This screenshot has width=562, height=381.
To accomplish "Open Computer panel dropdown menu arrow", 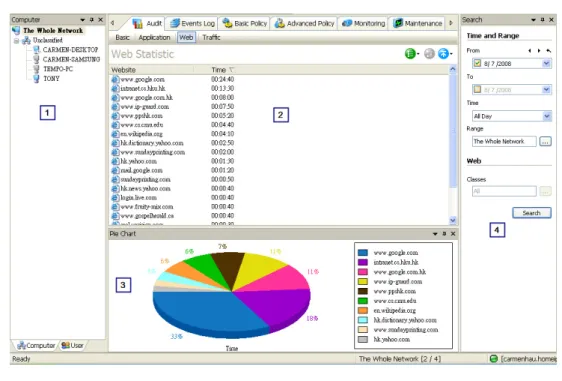I will click(82, 20).
